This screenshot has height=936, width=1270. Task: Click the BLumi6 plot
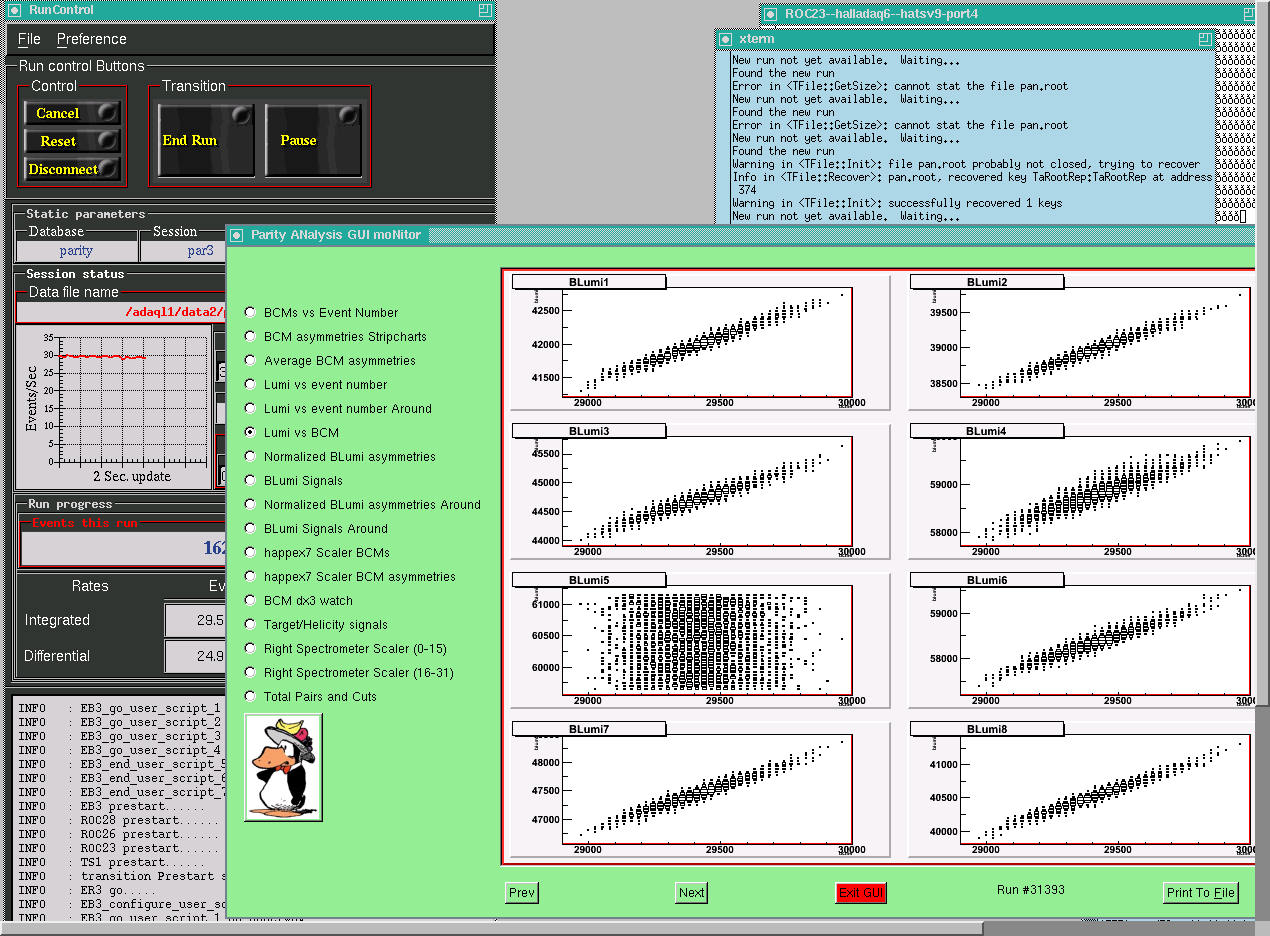click(1081, 639)
